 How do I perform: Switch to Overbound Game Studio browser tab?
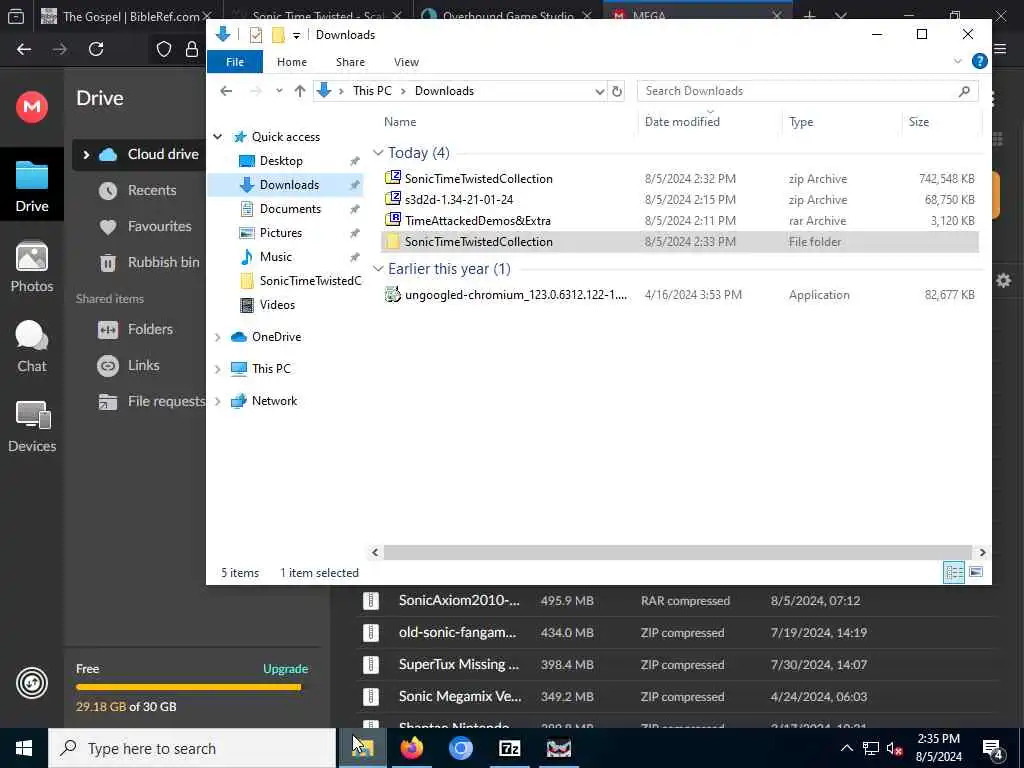click(507, 16)
